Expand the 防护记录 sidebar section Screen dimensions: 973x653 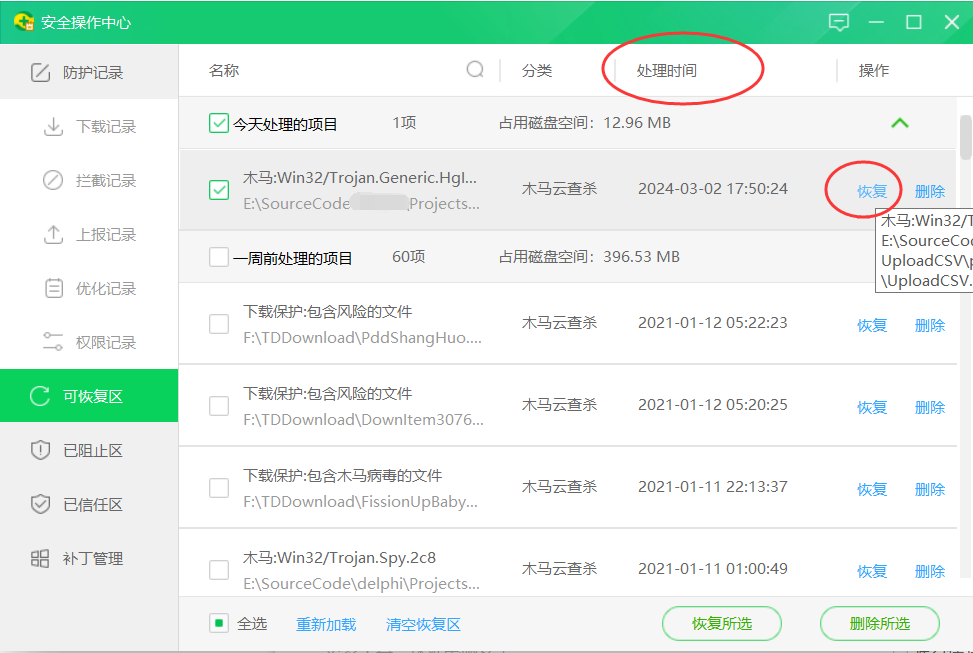tap(92, 73)
